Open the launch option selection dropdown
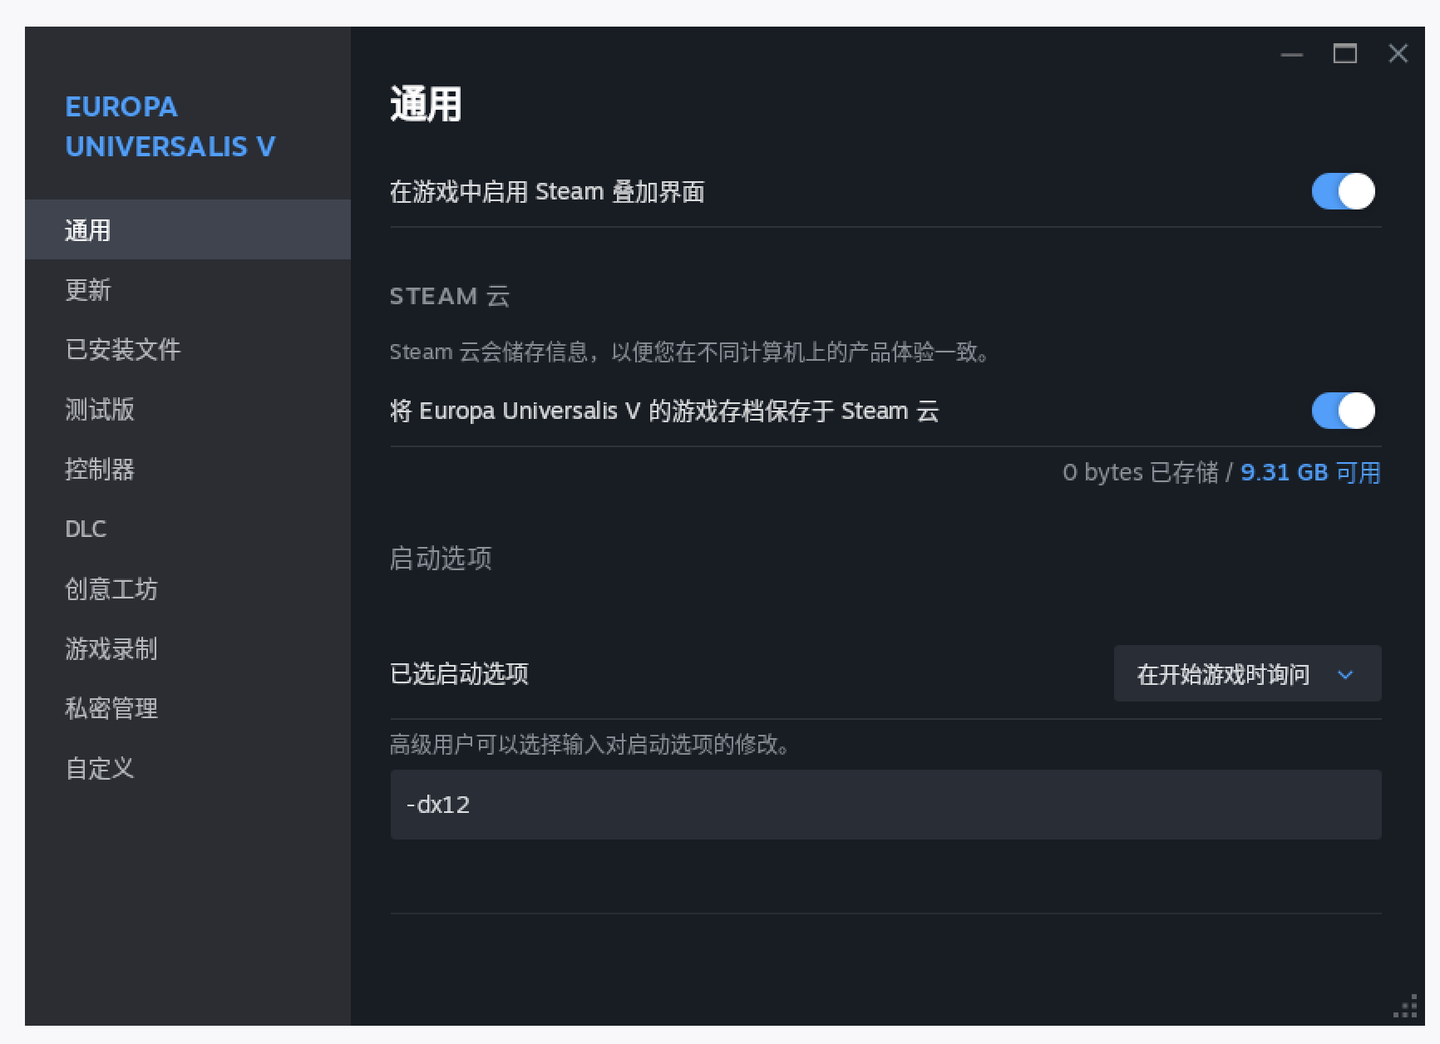The image size is (1440, 1044). tap(1246, 674)
